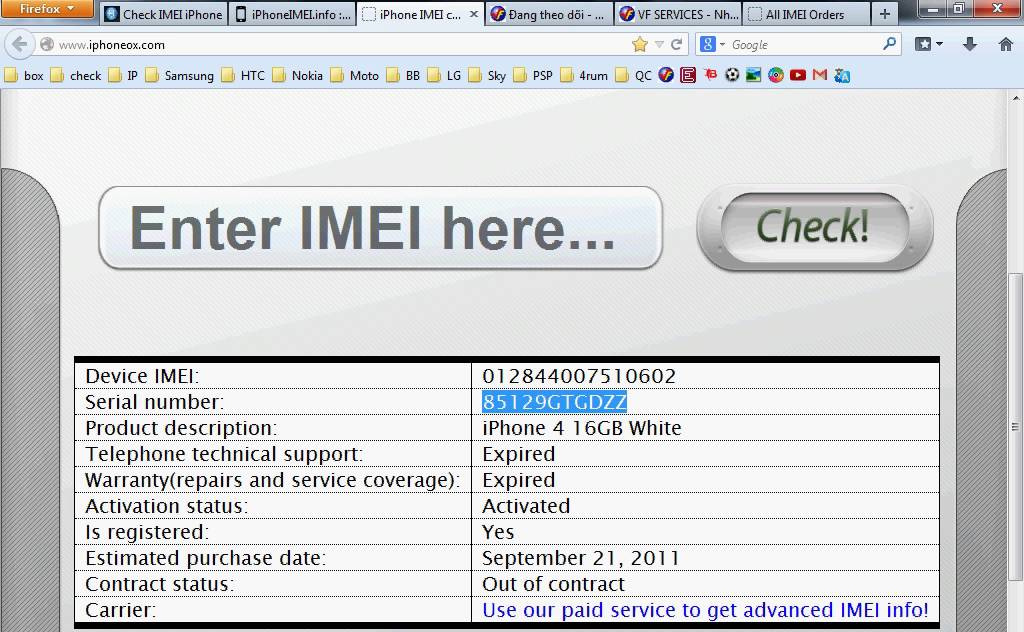This screenshot has height=632, width=1024.
Task: Click the IMEI value 012844007510602
Action: pyautogui.click(x=579, y=376)
